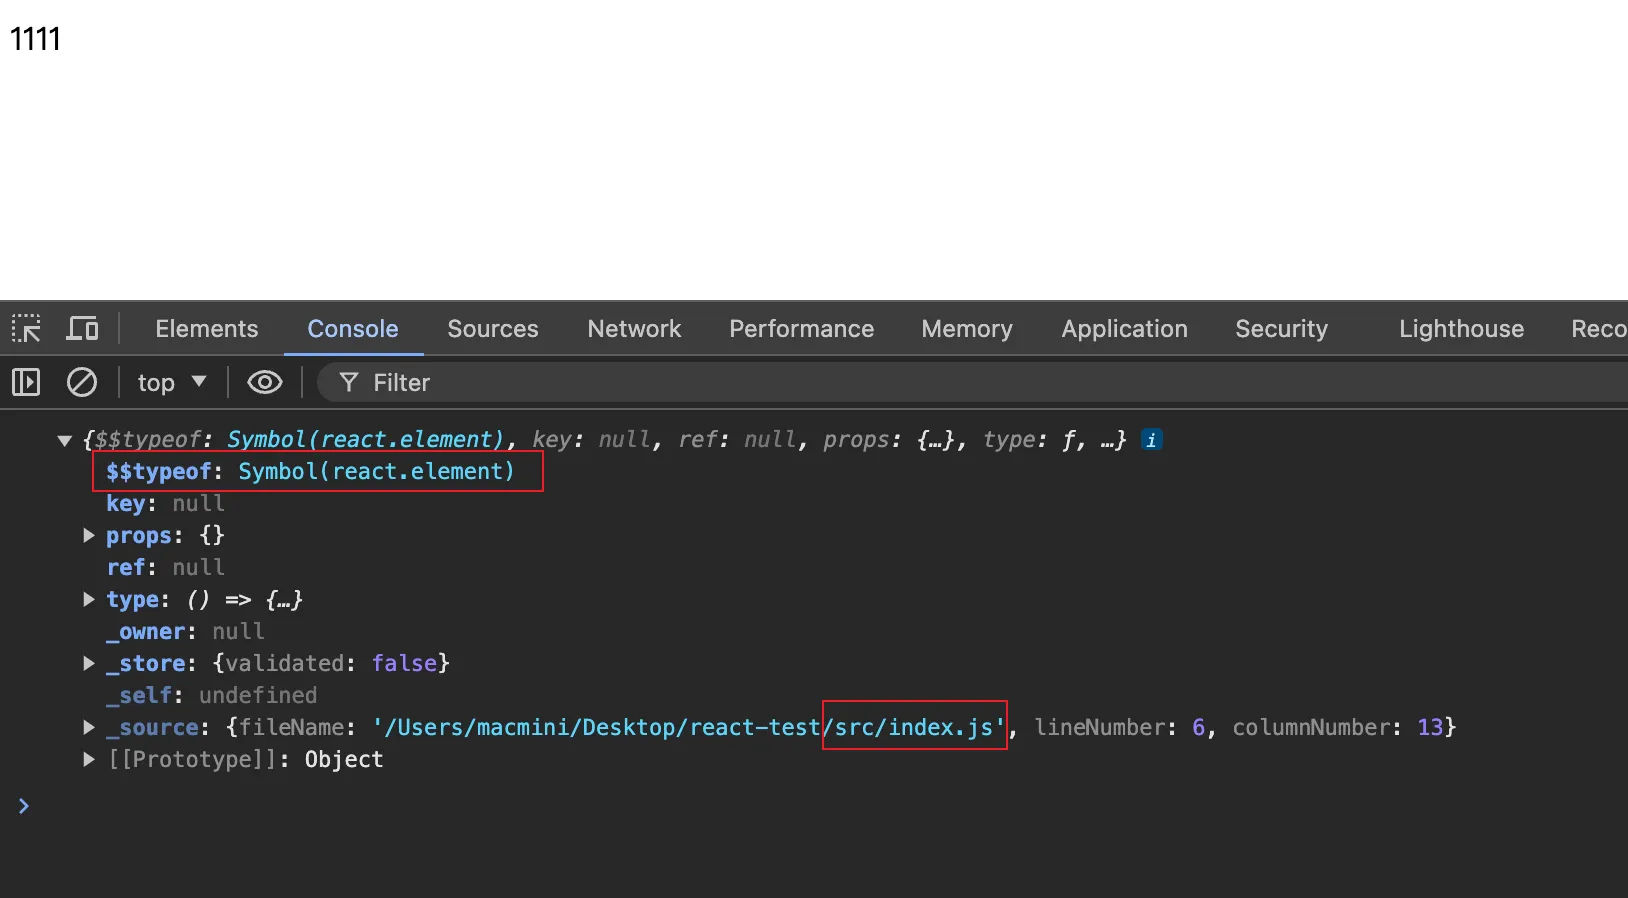Activate the inspect element picker icon
1628x898 pixels.
(26, 329)
